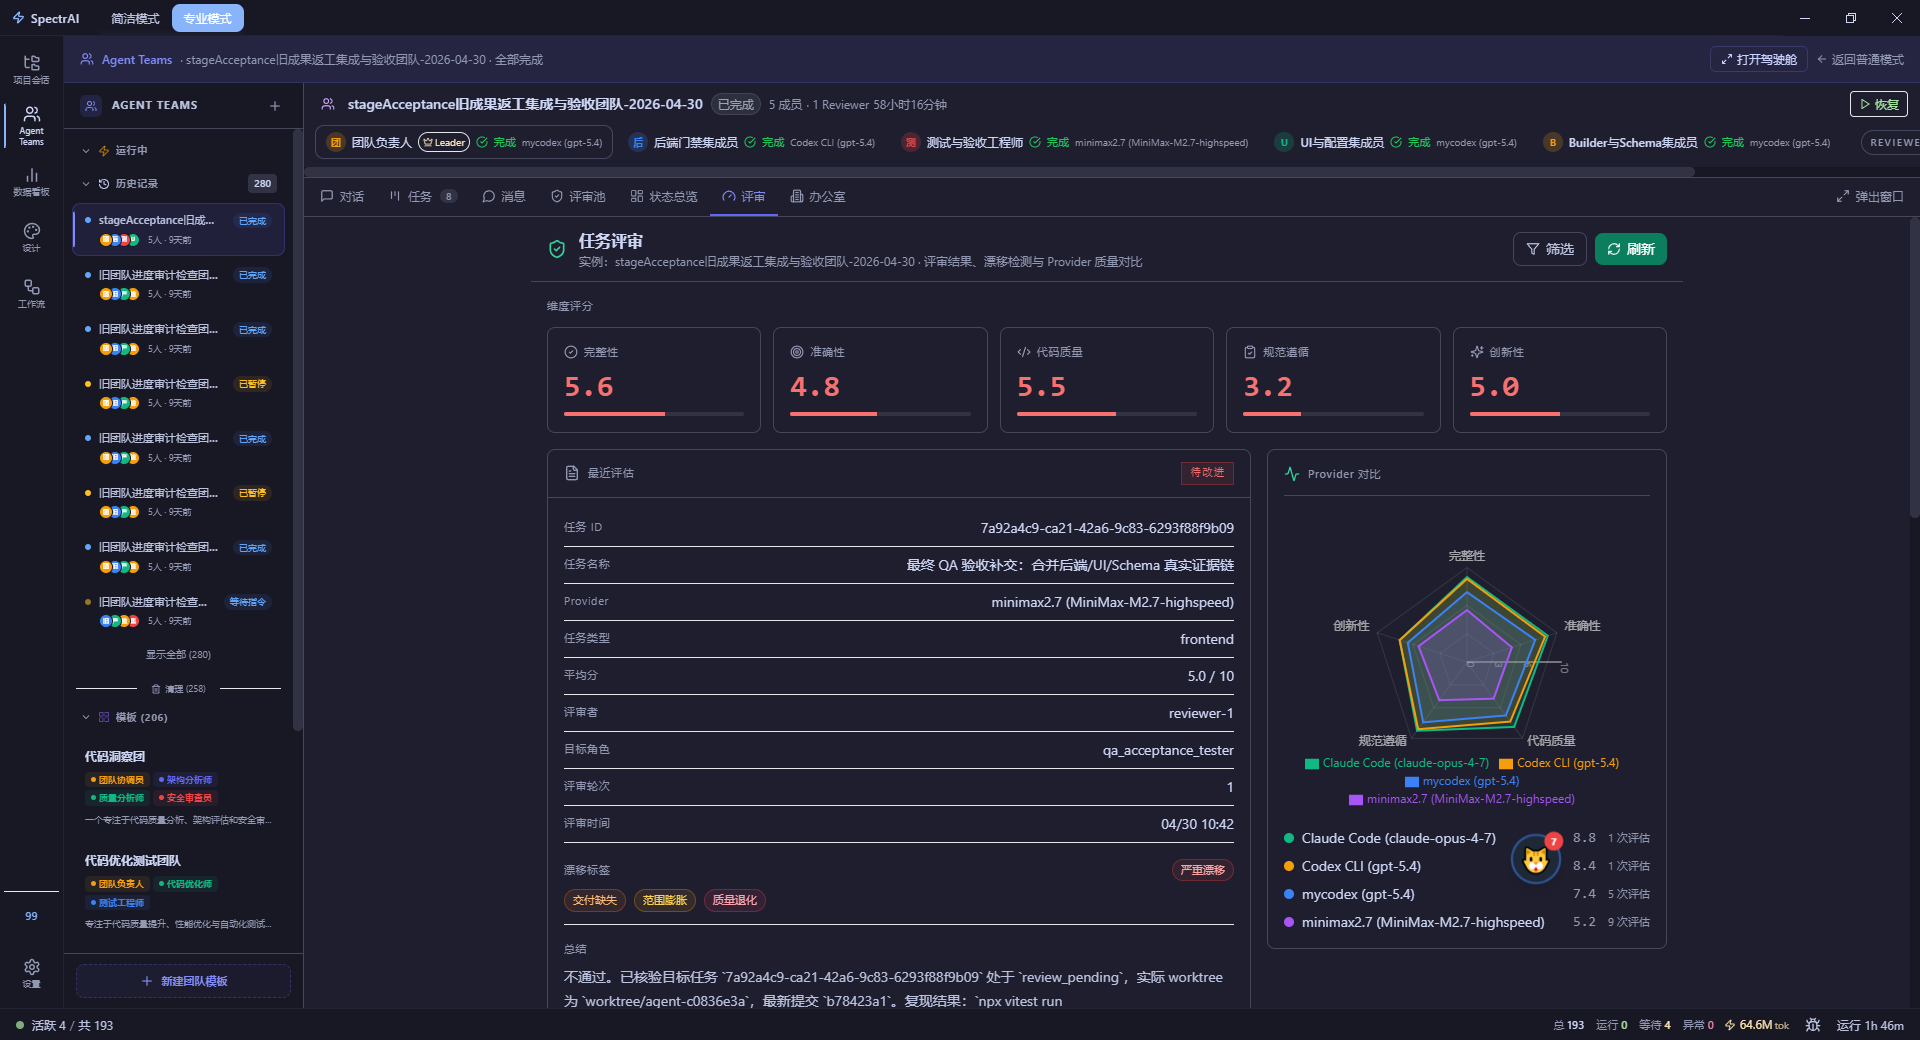Open the 项目会话 sidebar icon
Viewport: 1920px width, 1040px height.
click(31, 69)
